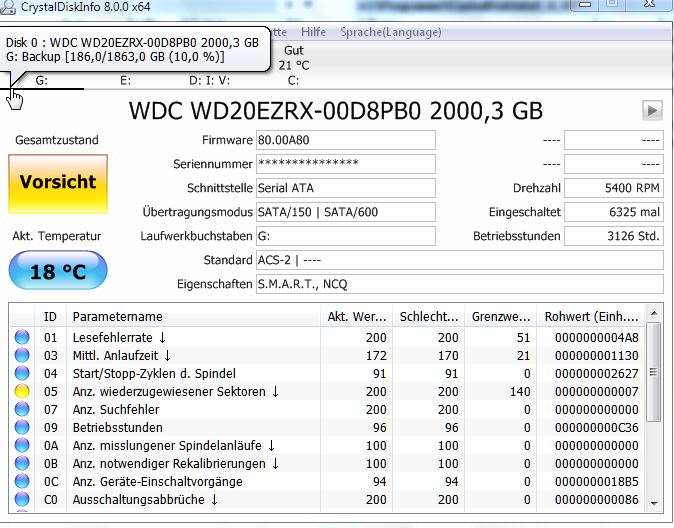Click the Eigenschaften field S.M.A.R.T., NCQ

(460, 284)
